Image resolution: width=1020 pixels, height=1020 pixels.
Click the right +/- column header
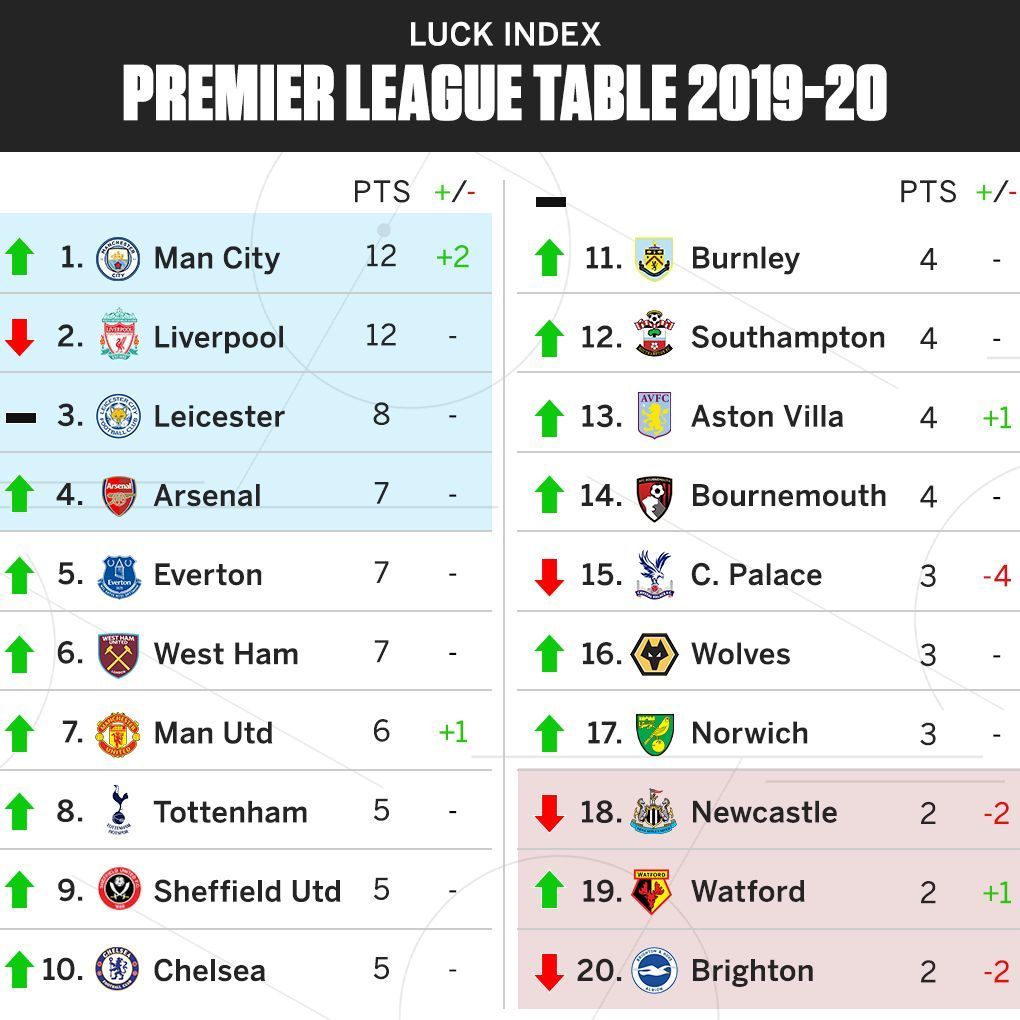[x=995, y=192]
